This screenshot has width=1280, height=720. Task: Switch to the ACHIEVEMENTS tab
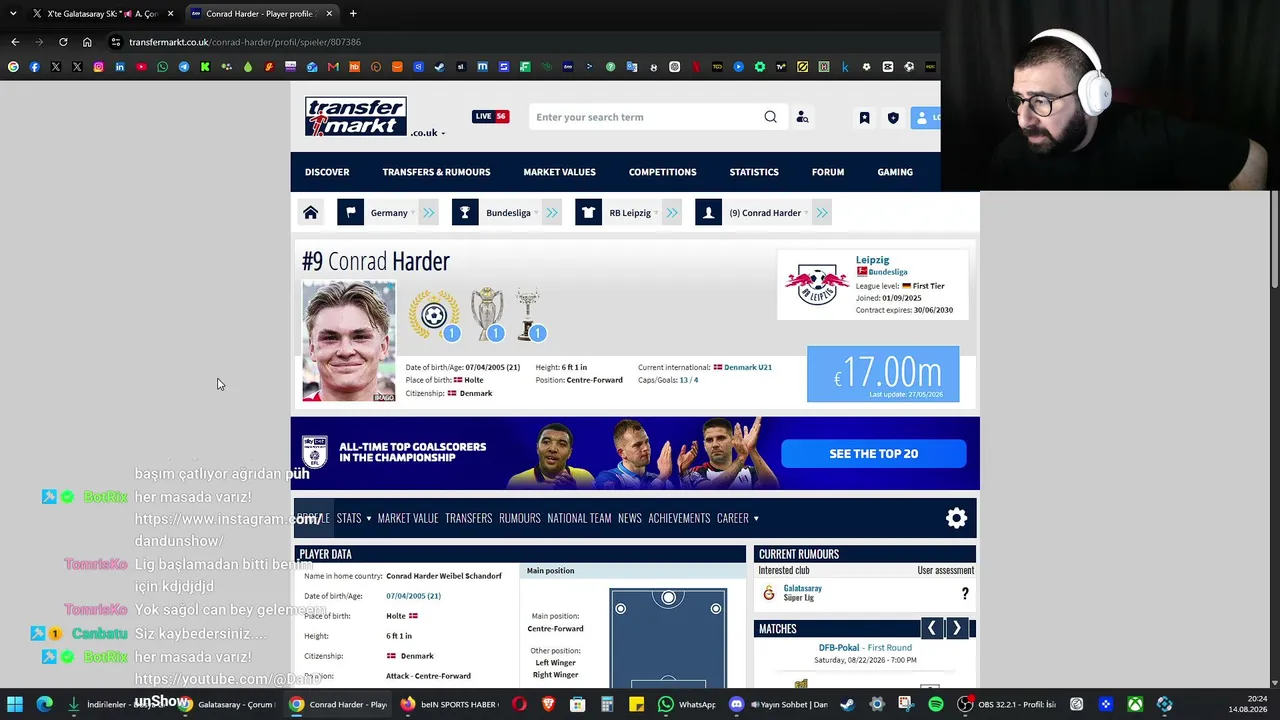coord(679,518)
